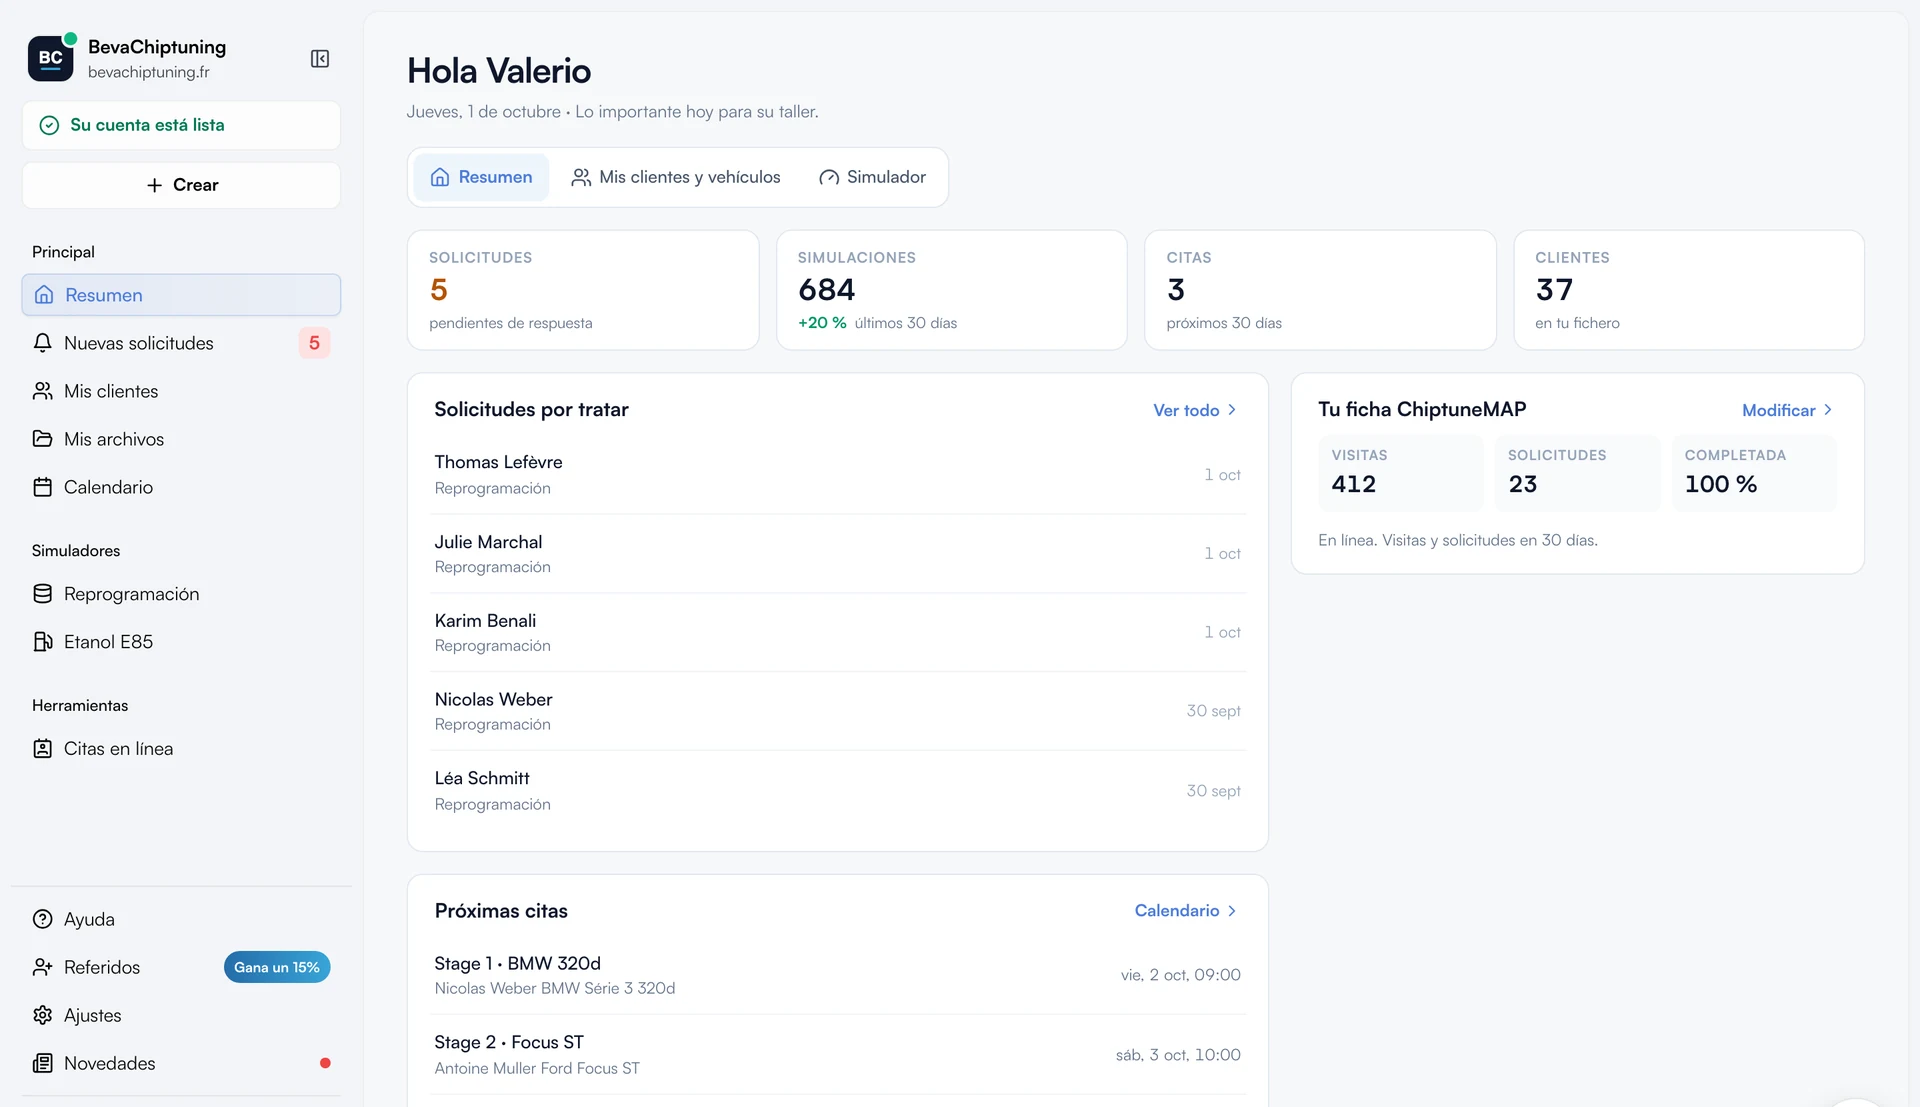
Task: Open the Stage 1 · BMW 320d appointment
Action: [x=837, y=975]
